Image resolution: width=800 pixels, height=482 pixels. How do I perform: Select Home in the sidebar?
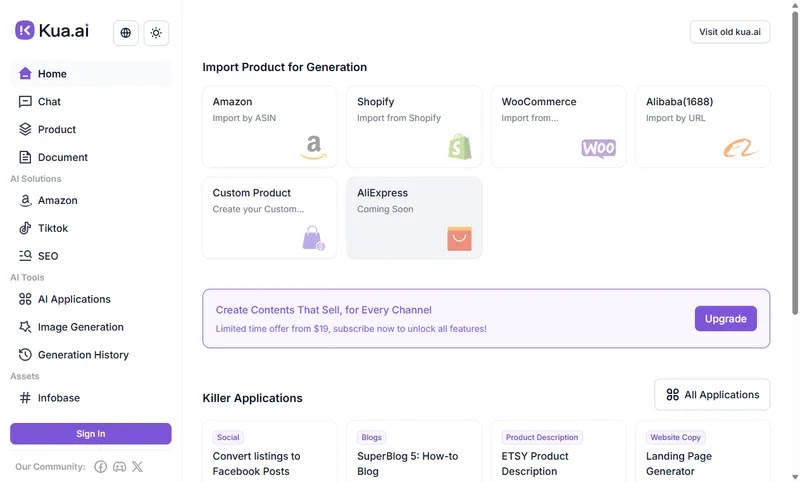click(x=91, y=73)
